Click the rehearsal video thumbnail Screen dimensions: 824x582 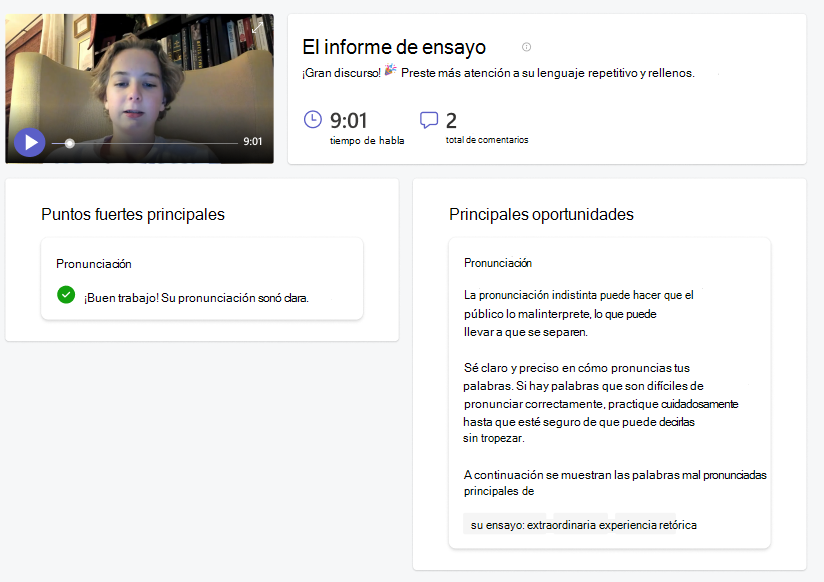point(139,88)
